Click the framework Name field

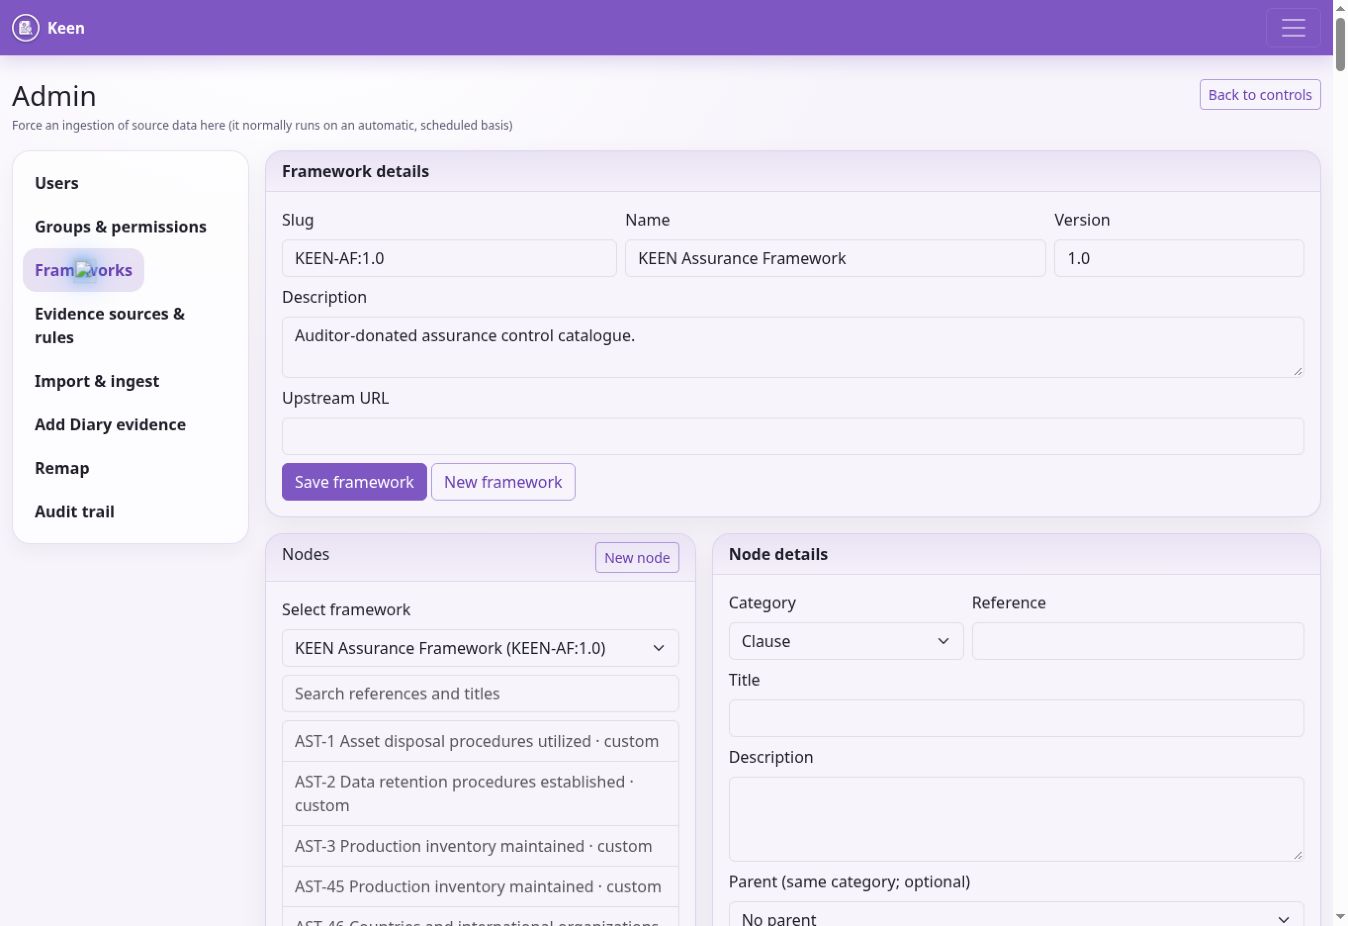coord(835,258)
